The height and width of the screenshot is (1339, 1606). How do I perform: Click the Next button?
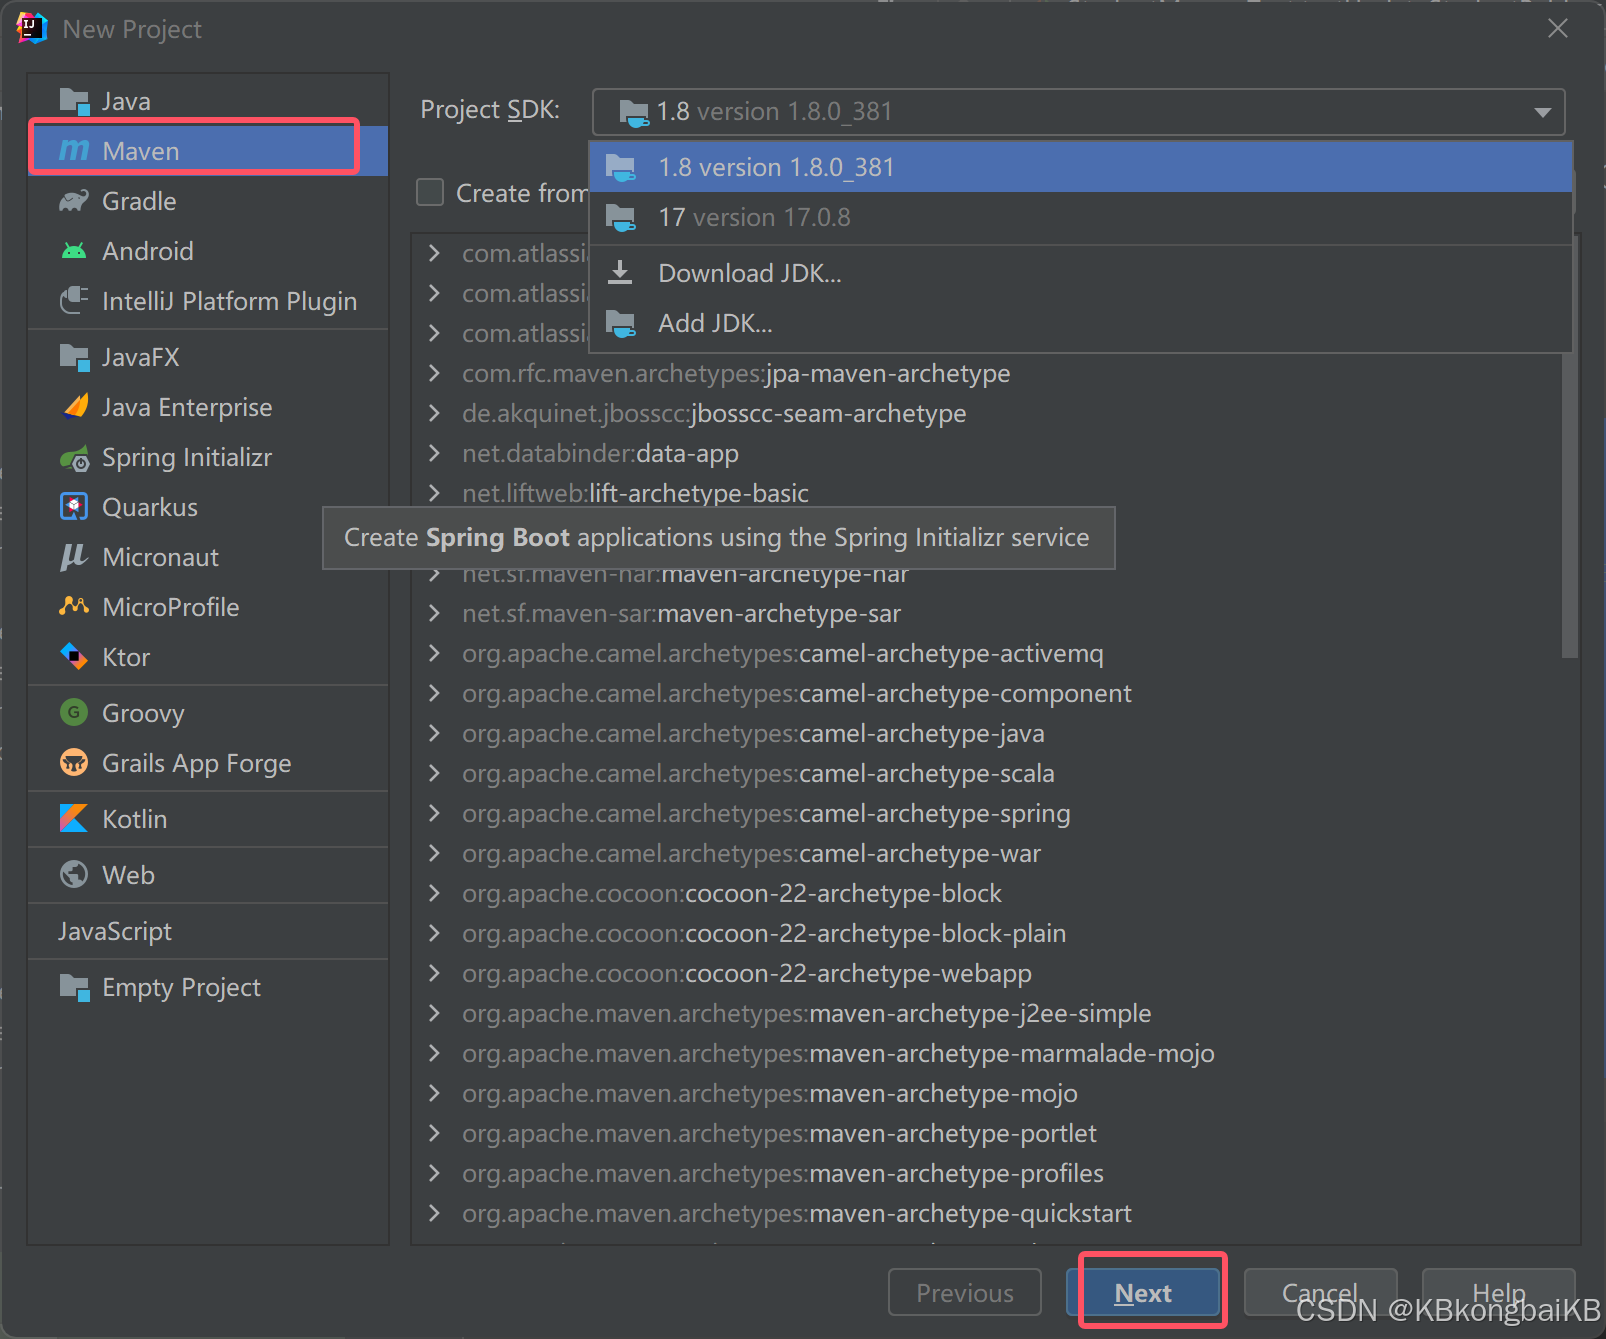[x=1144, y=1293]
